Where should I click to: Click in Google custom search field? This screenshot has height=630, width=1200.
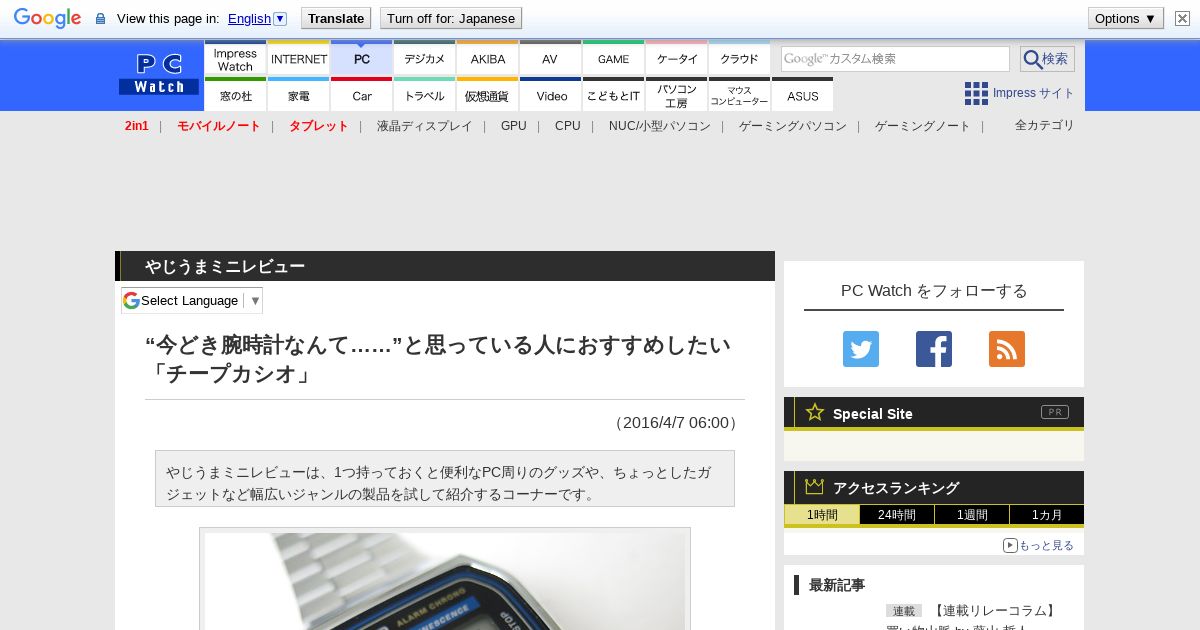tap(895, 59)
